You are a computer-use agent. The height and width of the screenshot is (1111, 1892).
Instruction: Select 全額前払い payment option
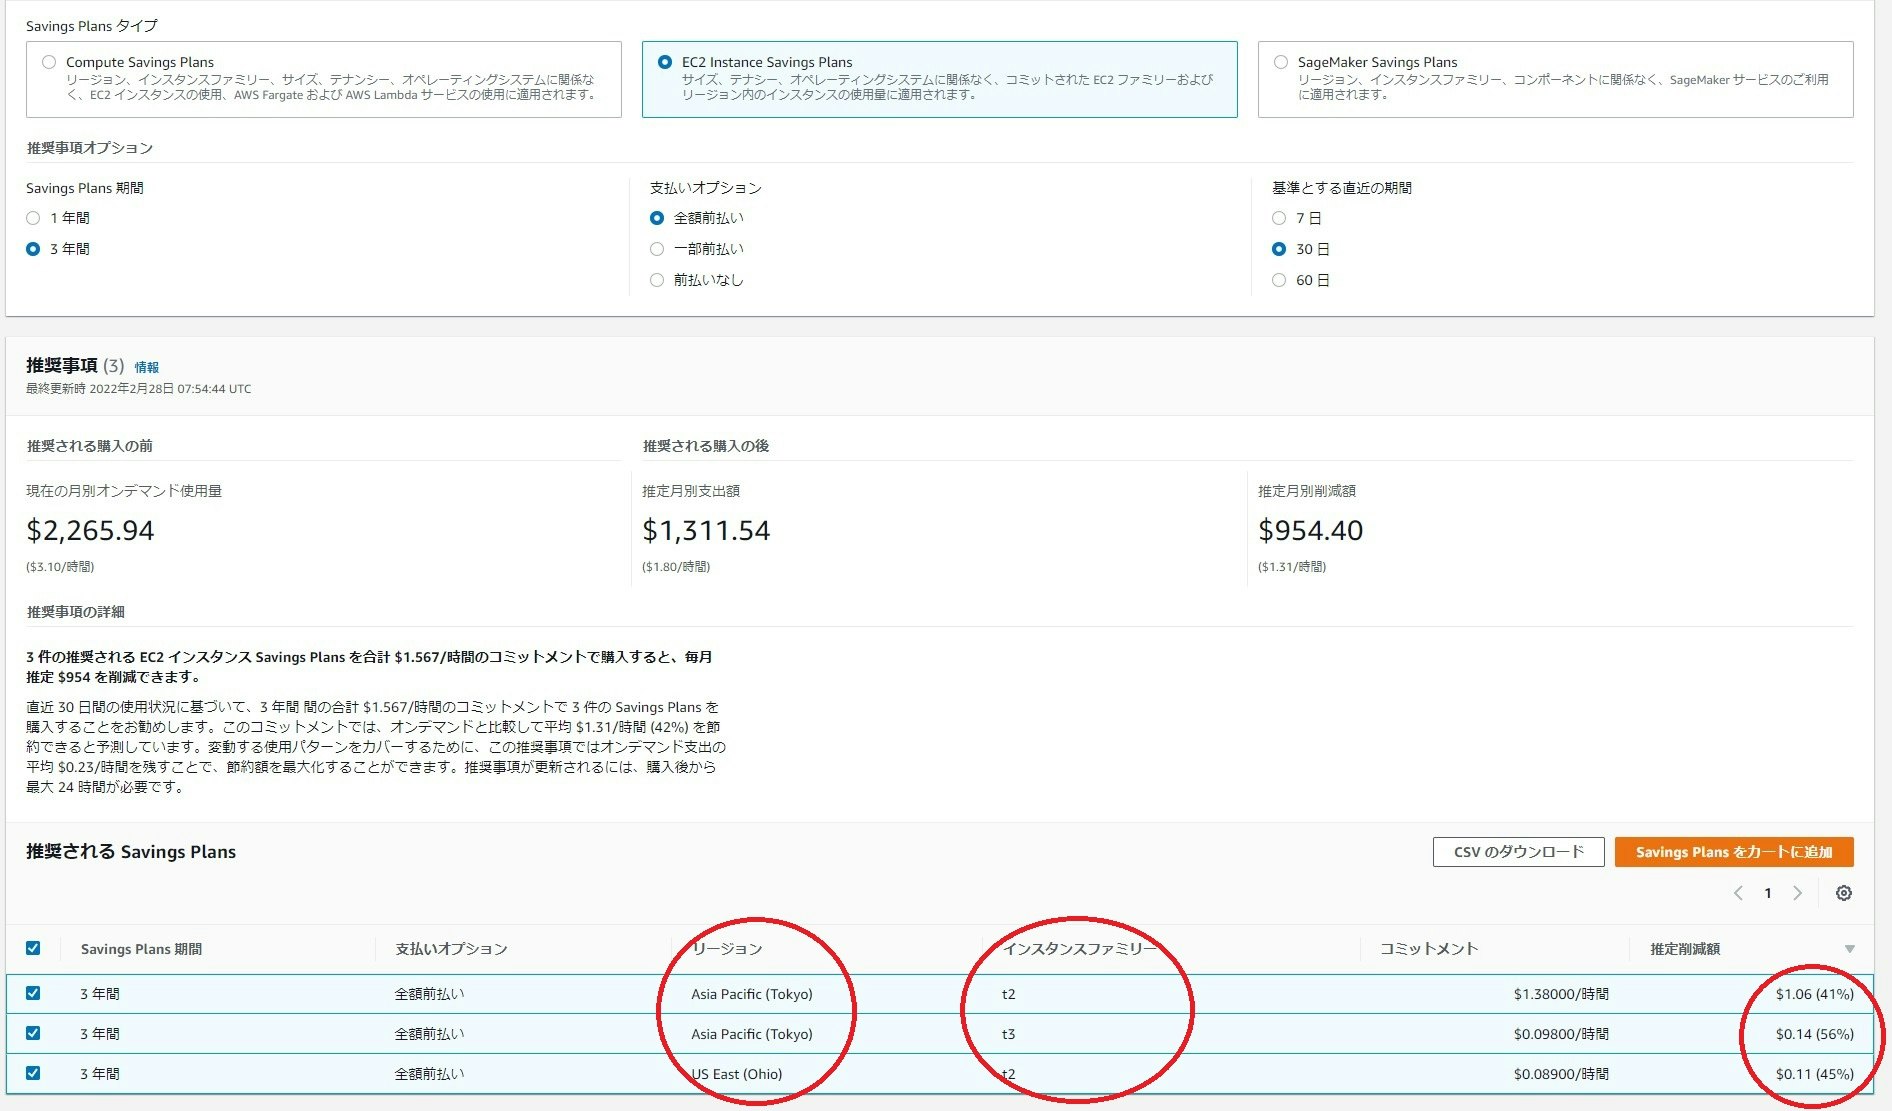[657, 218]
